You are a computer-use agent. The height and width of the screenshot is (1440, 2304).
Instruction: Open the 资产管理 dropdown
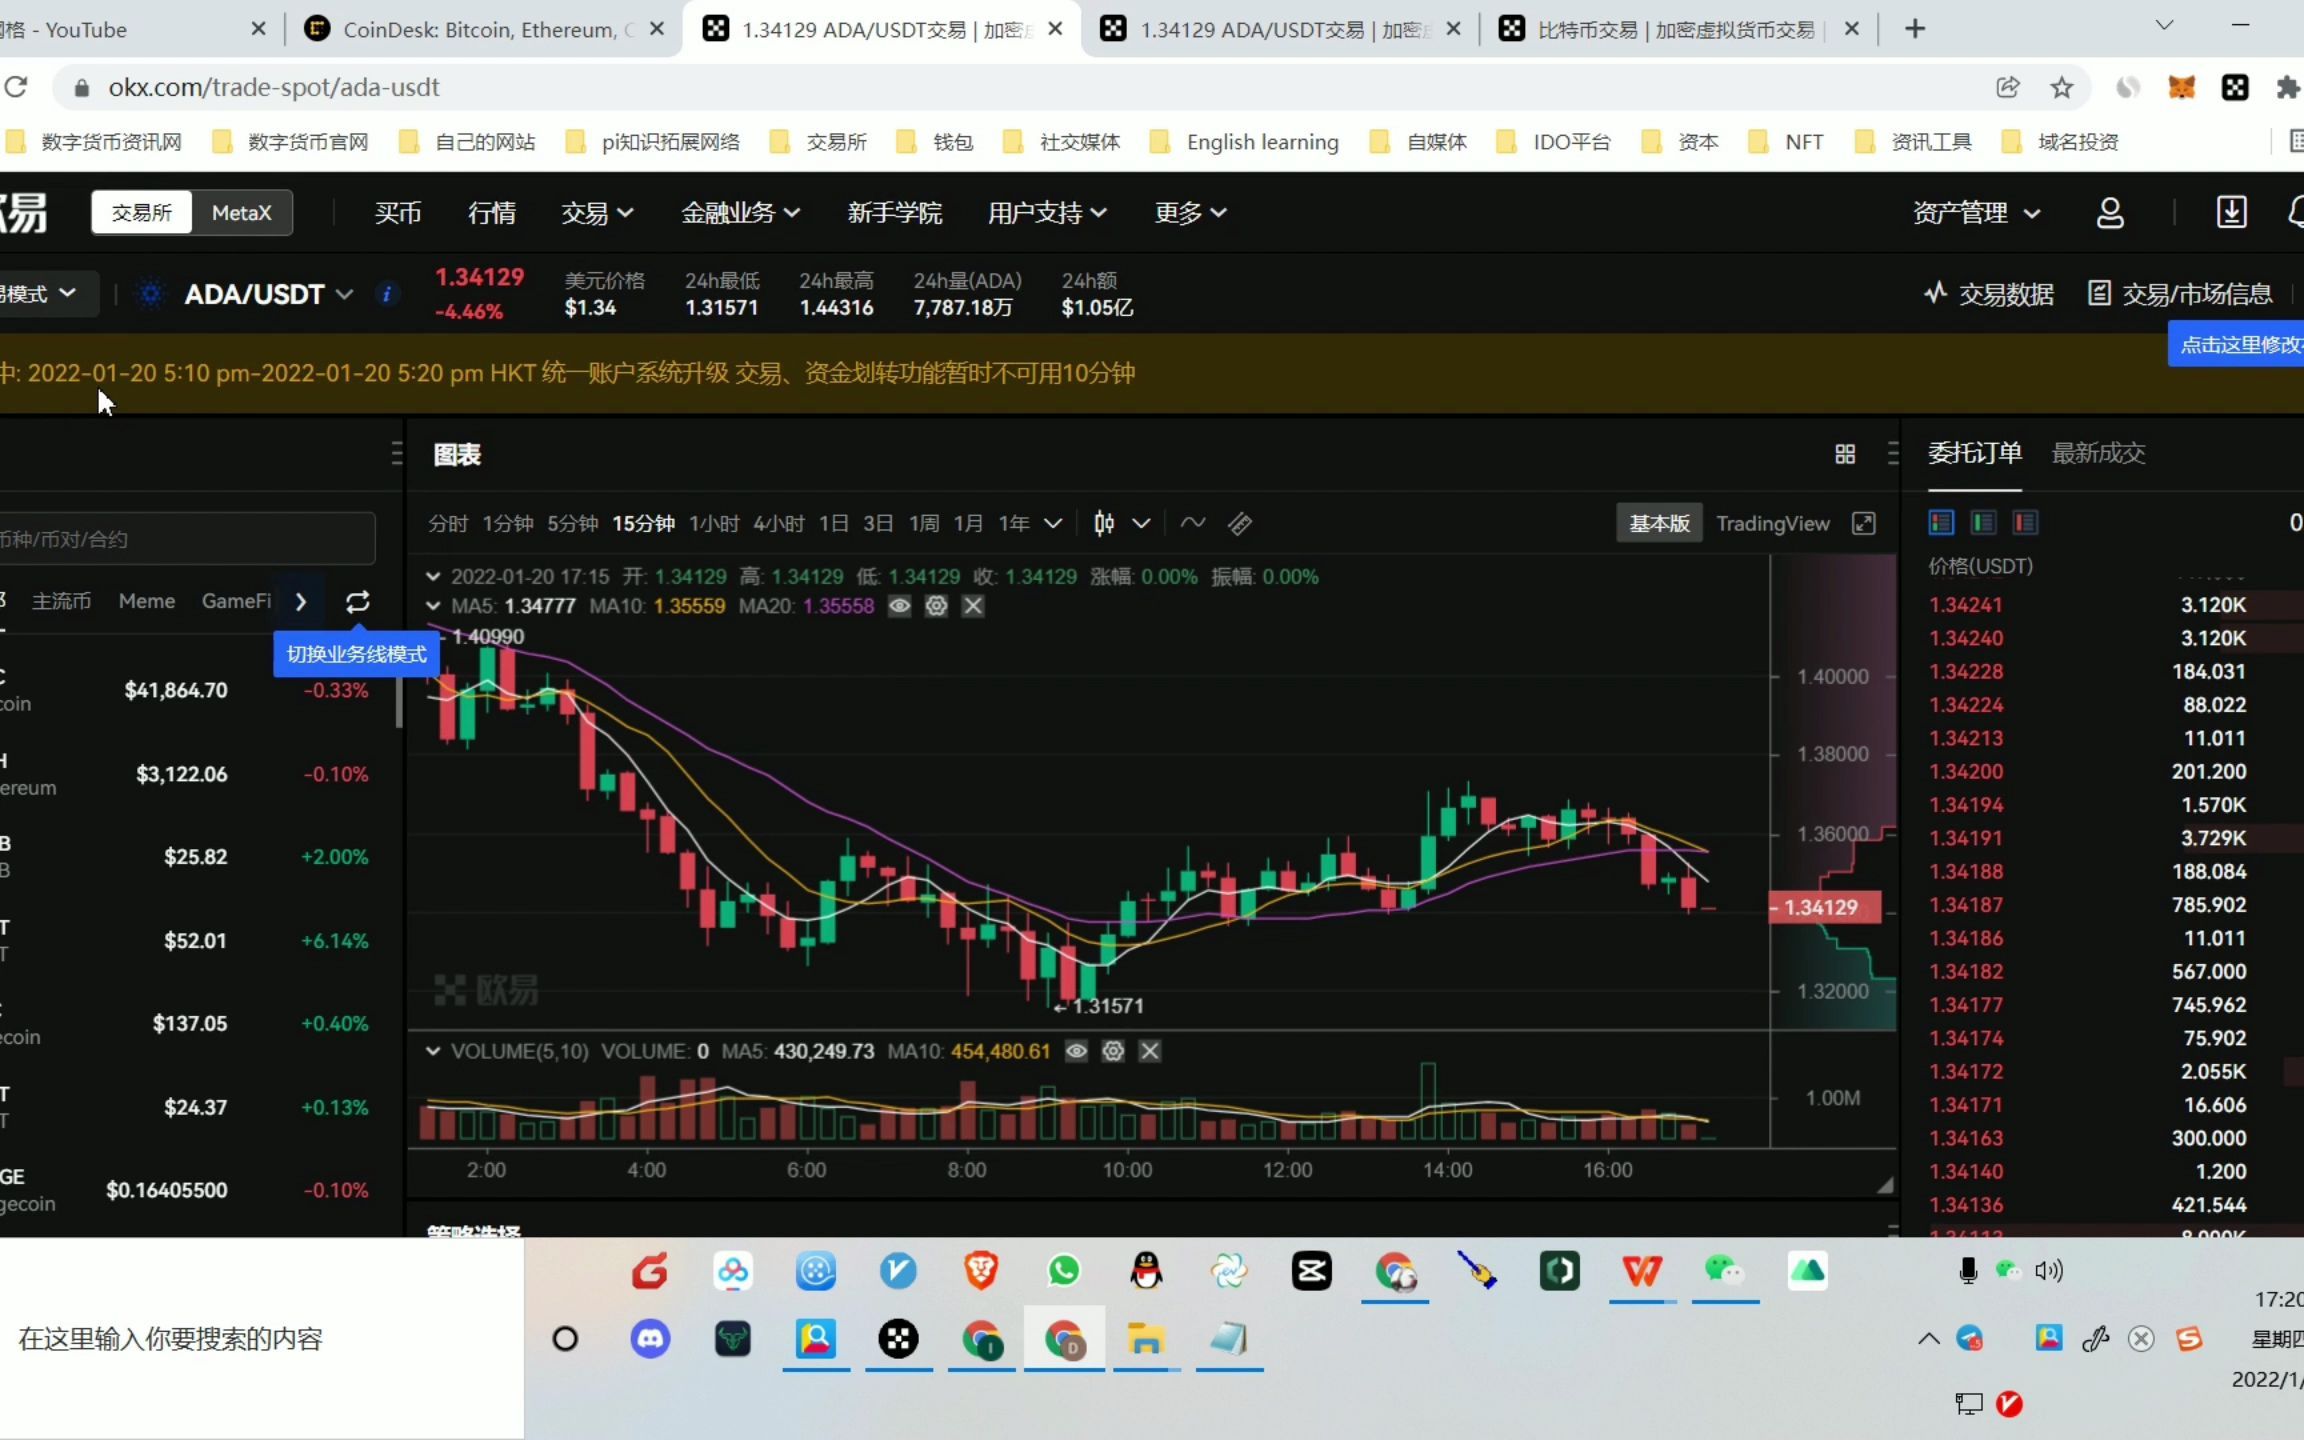(x=1976, y=213)
